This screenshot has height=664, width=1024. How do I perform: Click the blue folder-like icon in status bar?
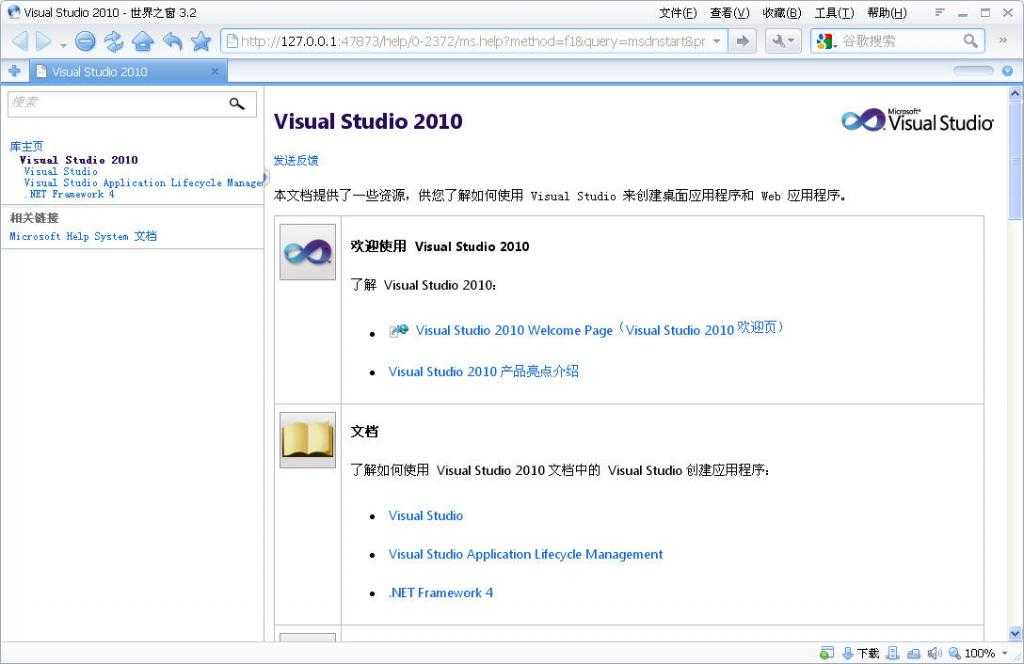(x=914, y=653)
